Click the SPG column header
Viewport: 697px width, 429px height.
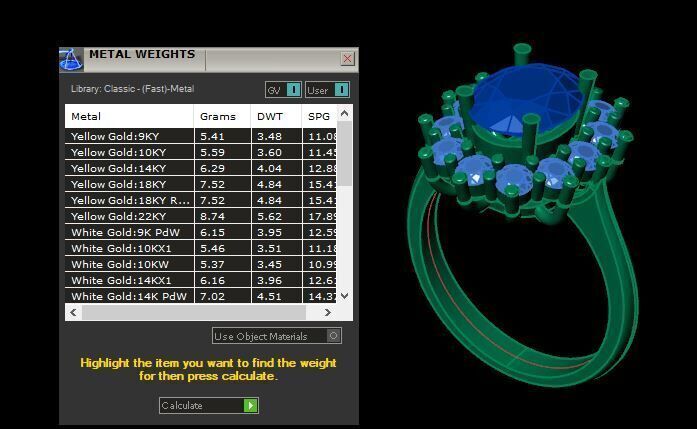pos(319,116)
